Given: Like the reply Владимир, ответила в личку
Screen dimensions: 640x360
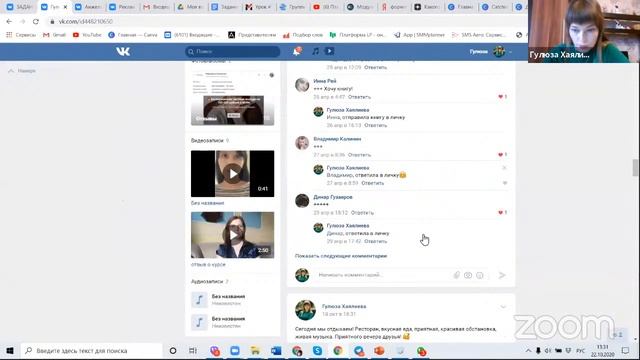Looking at the screenshot, I should 505,183.
